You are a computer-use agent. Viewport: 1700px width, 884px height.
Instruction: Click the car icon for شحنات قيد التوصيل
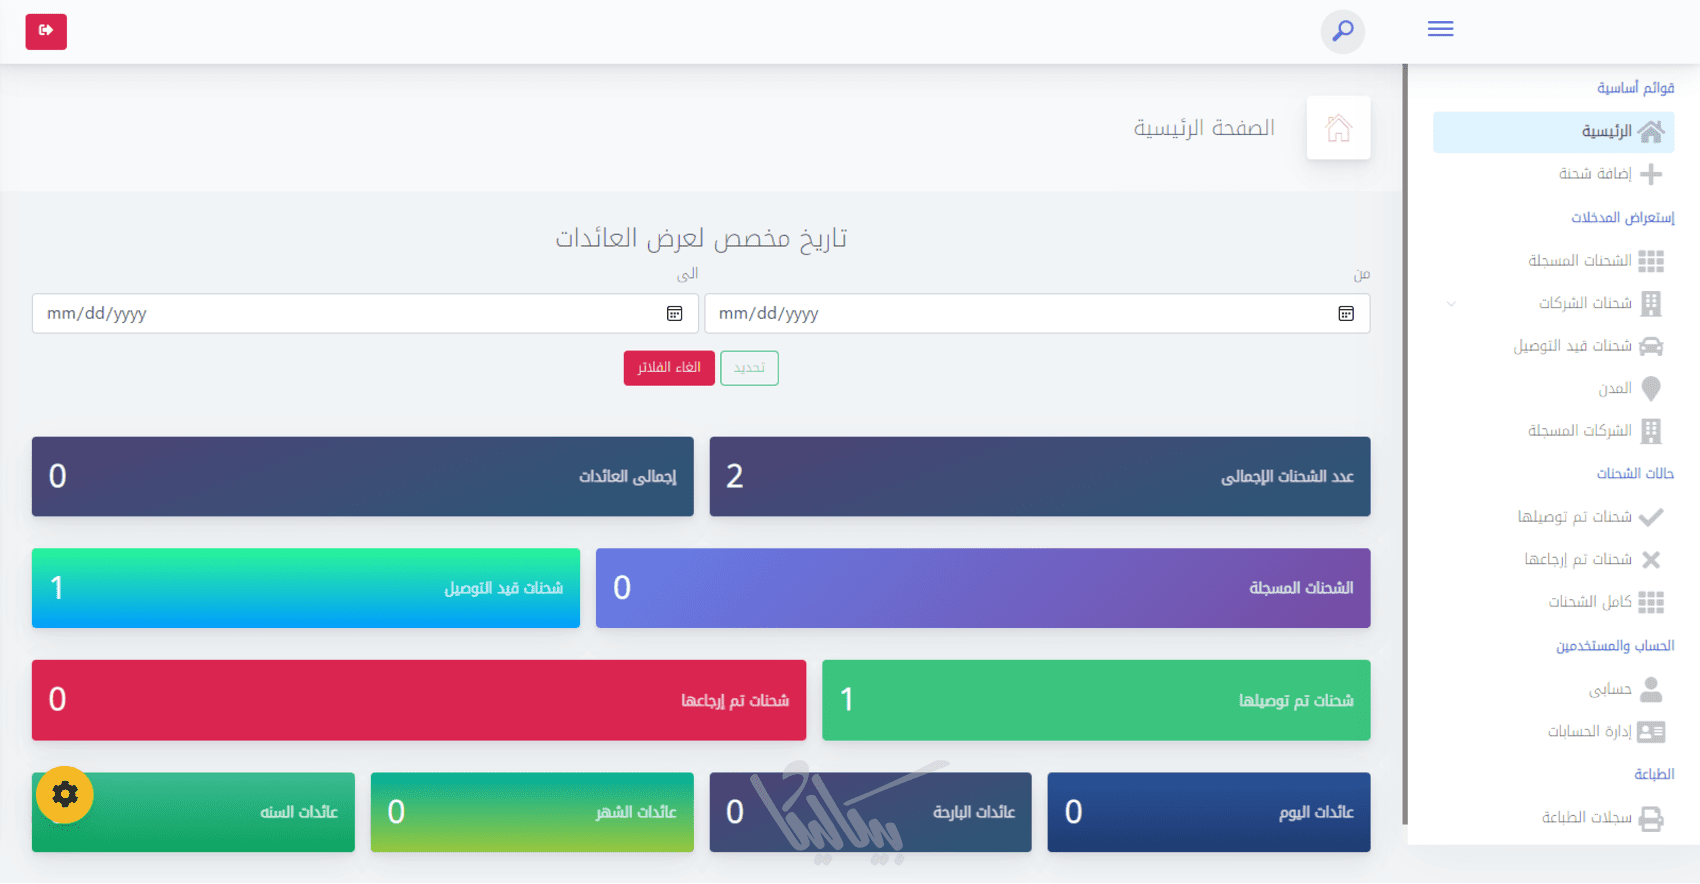pyautogui.click(x=1651, y=346)
